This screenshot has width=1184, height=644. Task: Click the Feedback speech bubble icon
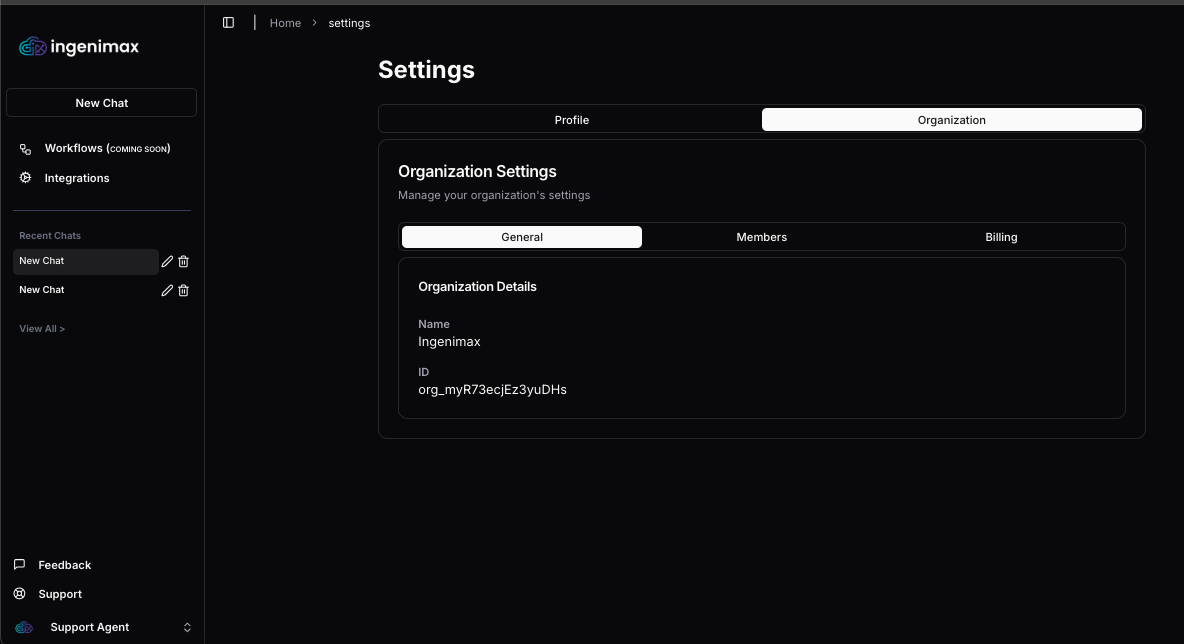20,565
